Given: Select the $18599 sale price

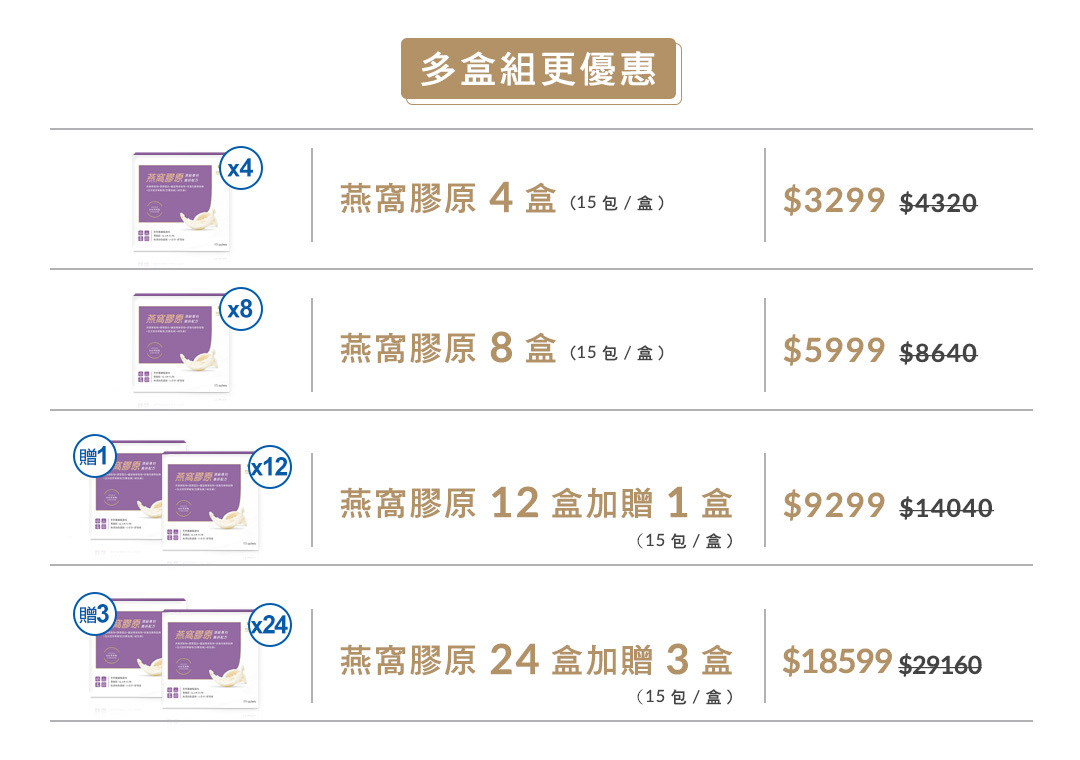Looking at the screenshot, I should coord(836,661).
